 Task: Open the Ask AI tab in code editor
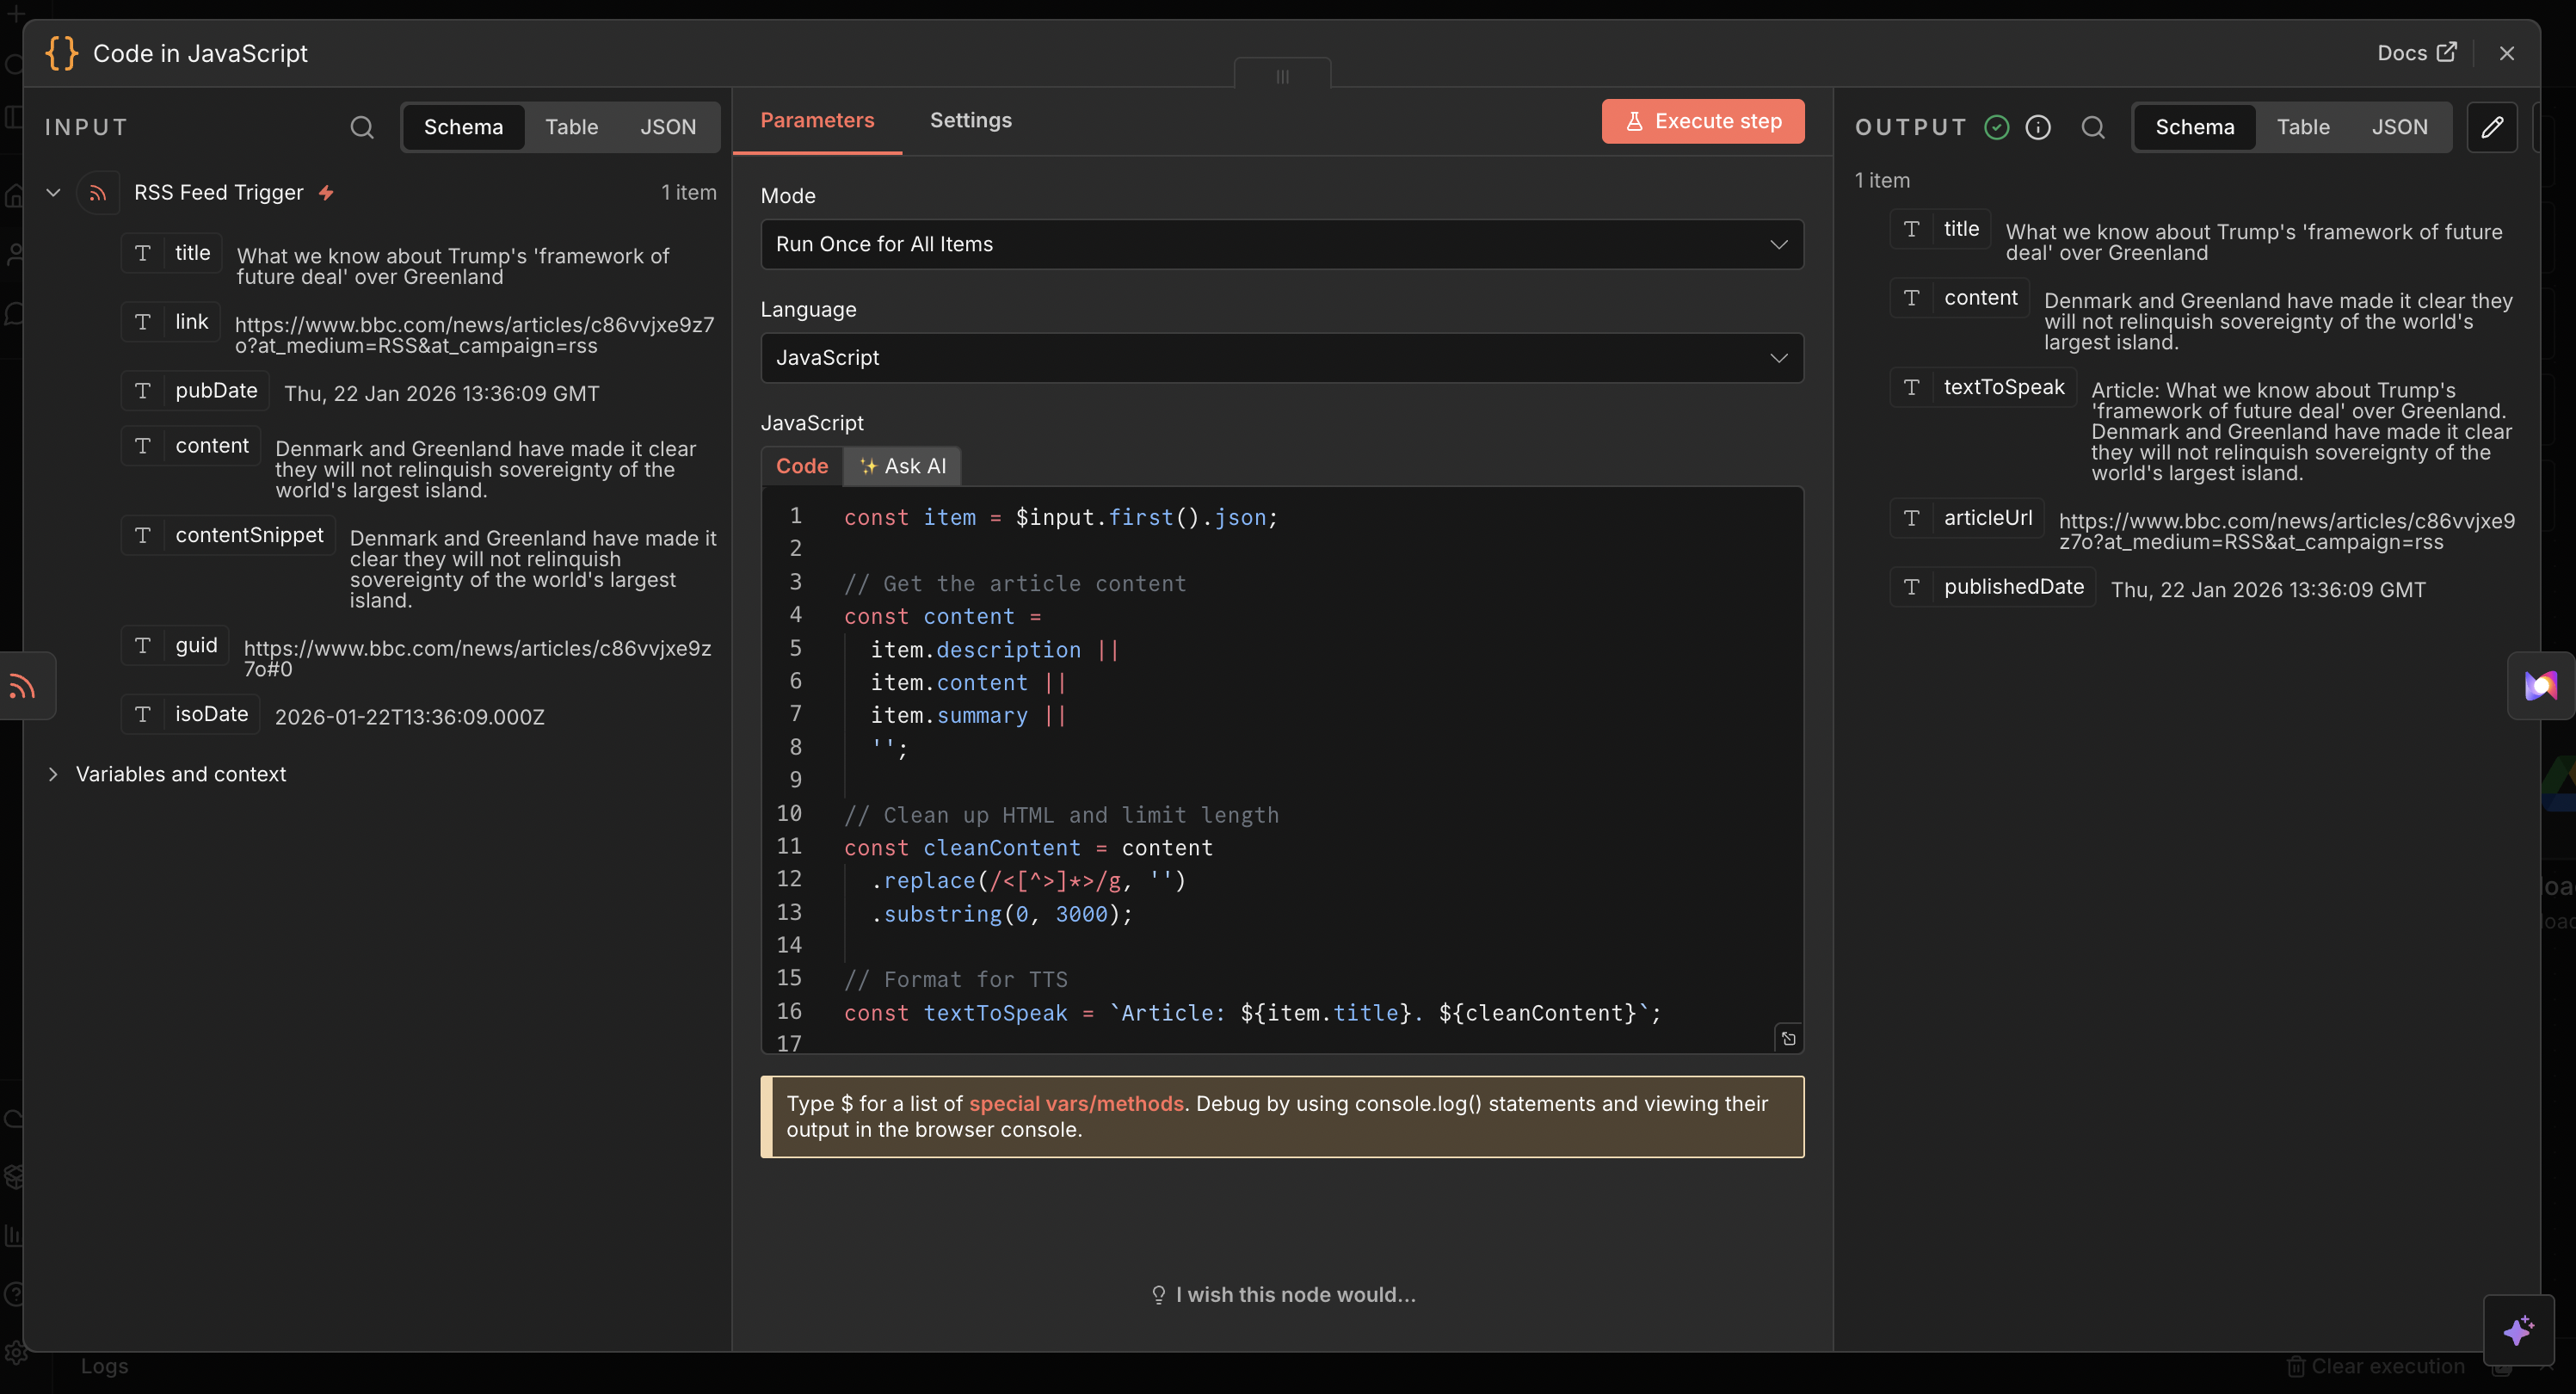click(x=902, y=465)
